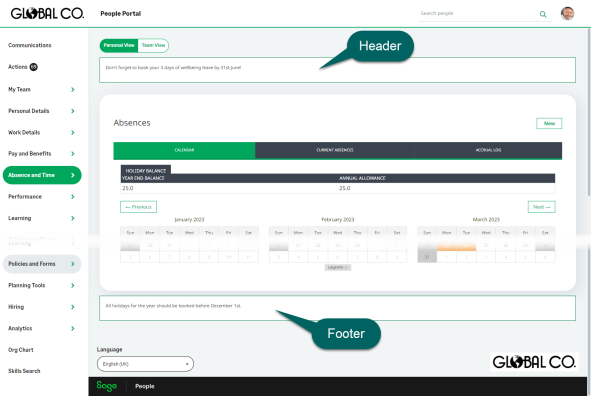Click the Global Co. logo in top bar
Screen dimensions: 591x396
pyautogui.click(x=47, y=14)
